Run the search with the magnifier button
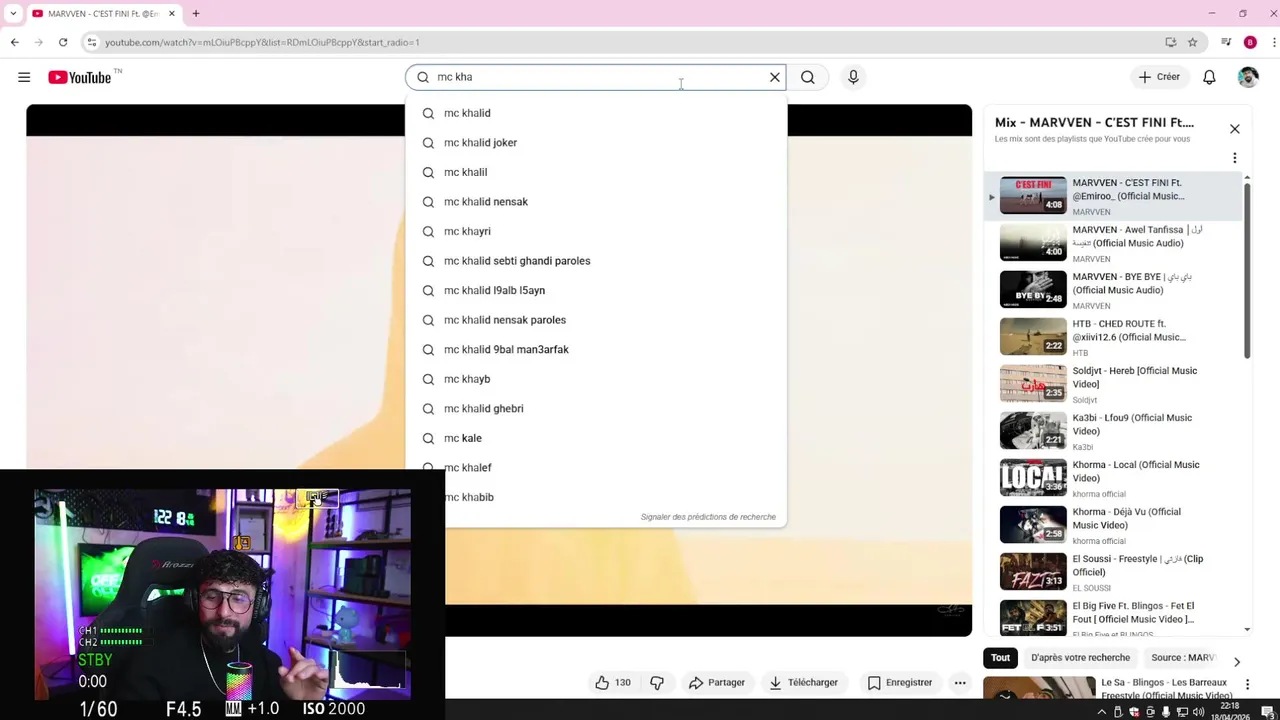This screenshot has width=1280, height=720. pos(808,77)
